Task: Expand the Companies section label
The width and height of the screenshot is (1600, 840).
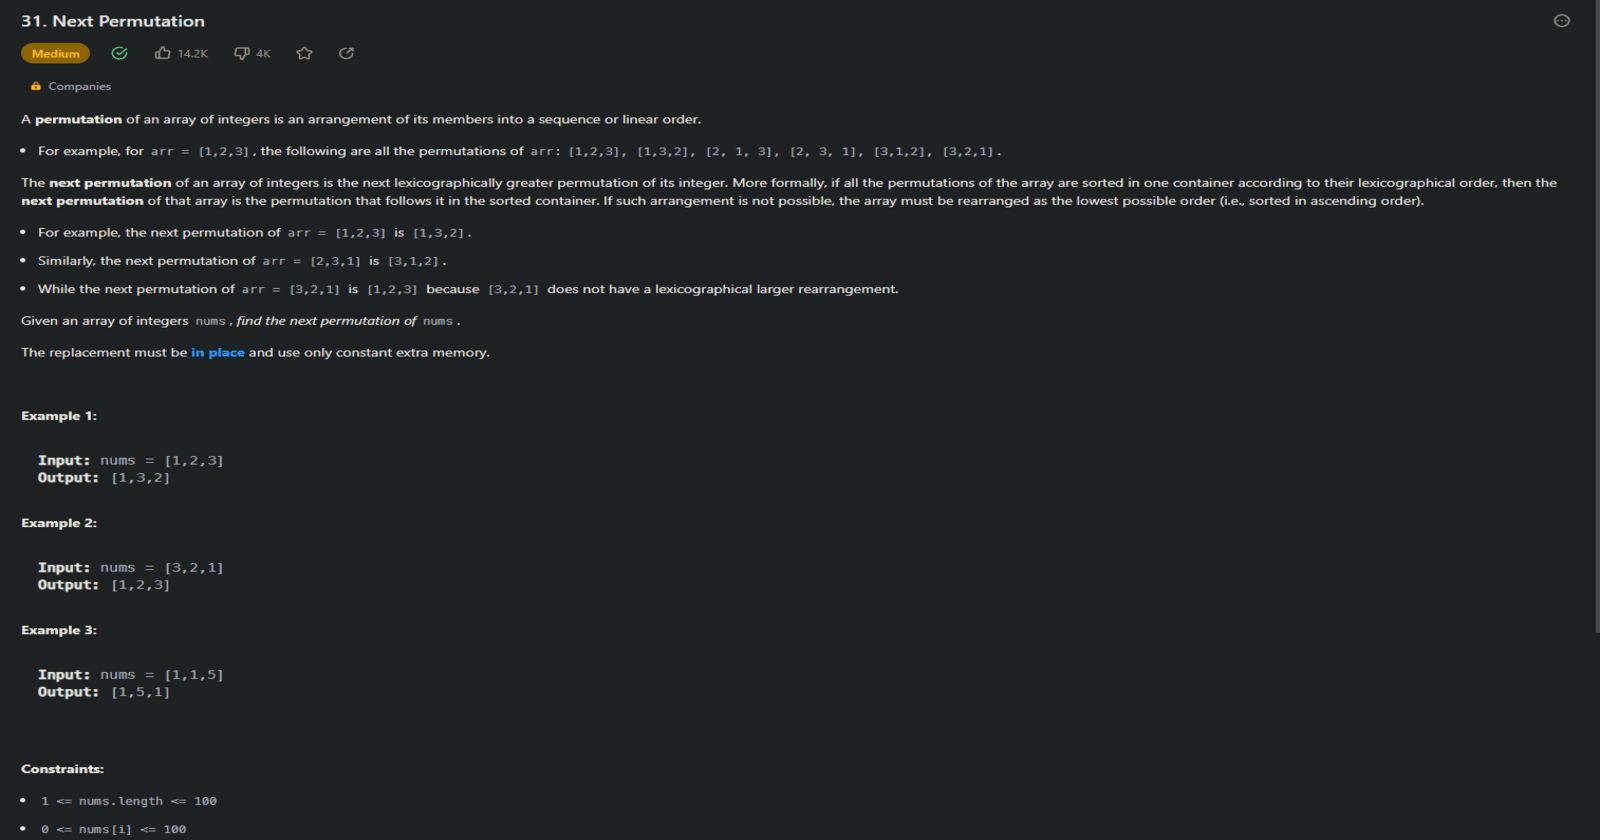Action: tap(79, 87)
